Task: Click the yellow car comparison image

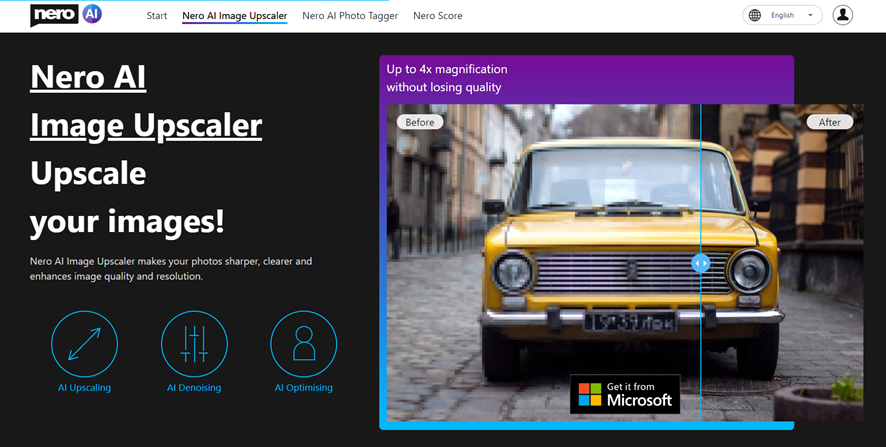Action: pyautogui.click(x=625, y=263)
